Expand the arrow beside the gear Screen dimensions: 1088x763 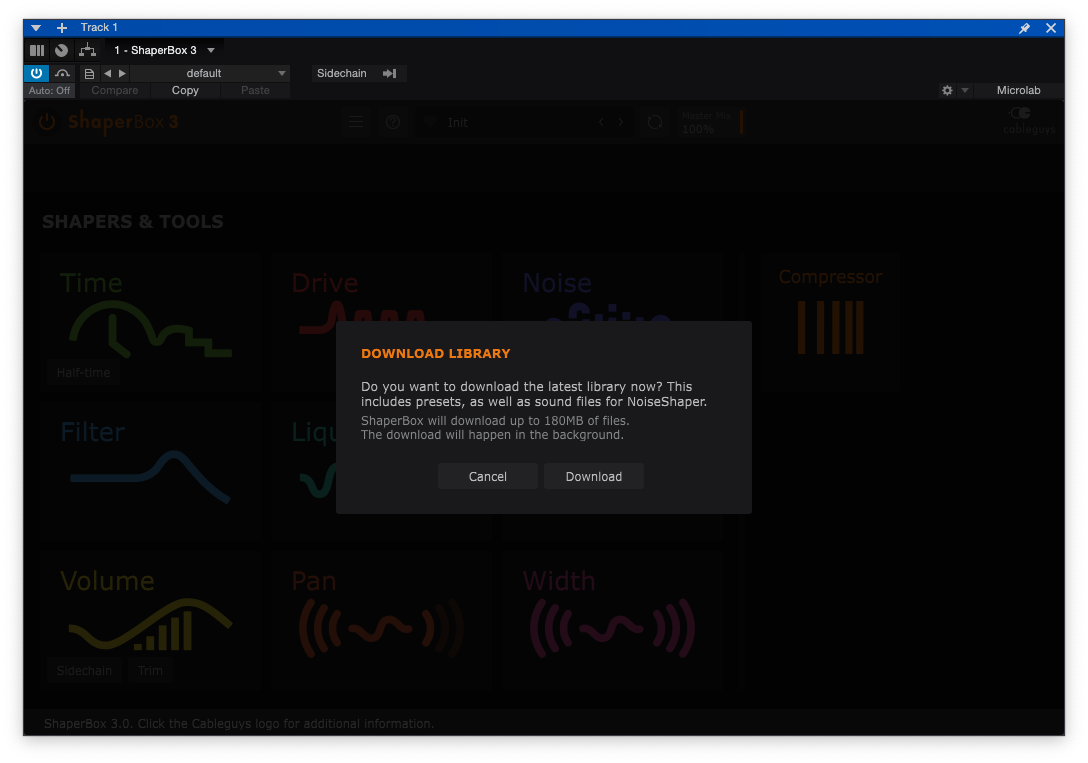pyautogui.click(x=964, y=90)
